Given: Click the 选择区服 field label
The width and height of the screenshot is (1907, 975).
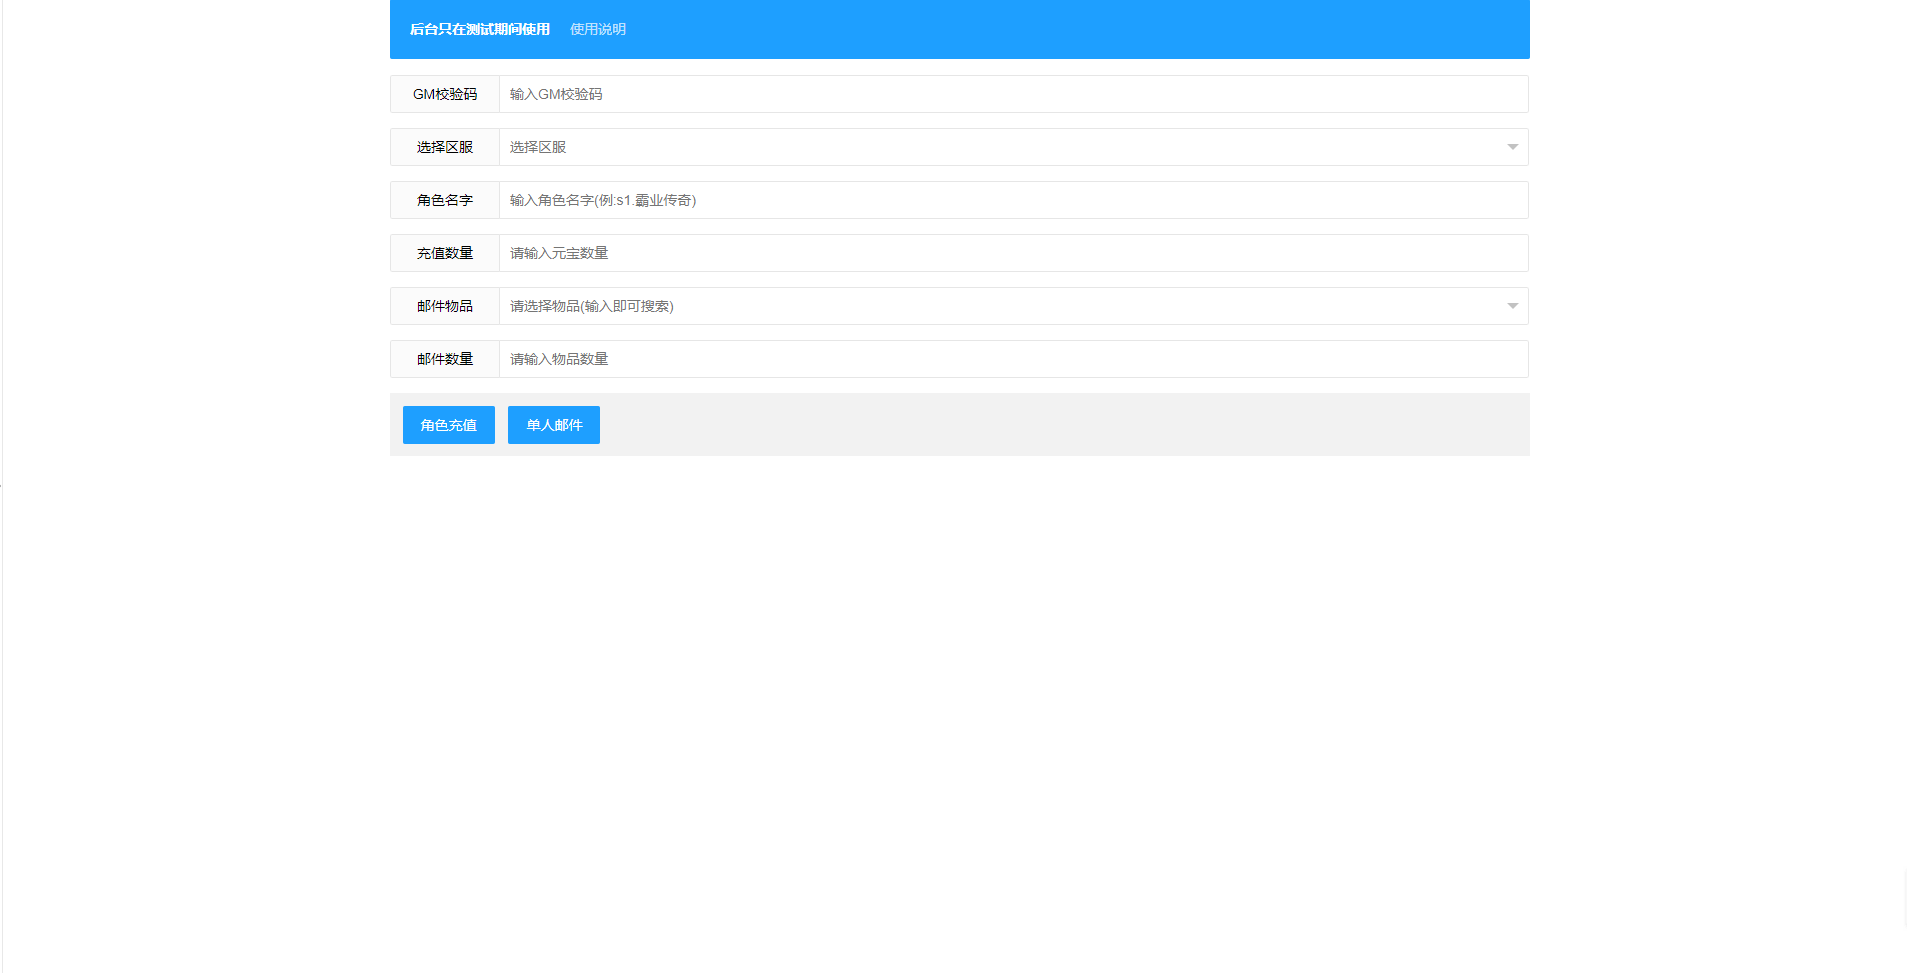Looking at the screenshot, I should coord(445,147).
